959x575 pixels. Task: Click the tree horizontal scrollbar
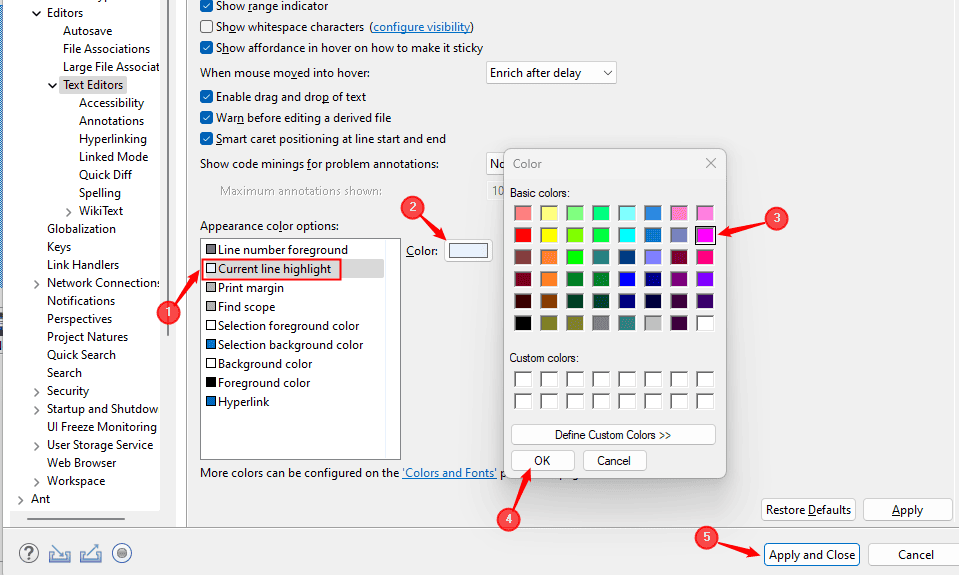pos(76,519)
